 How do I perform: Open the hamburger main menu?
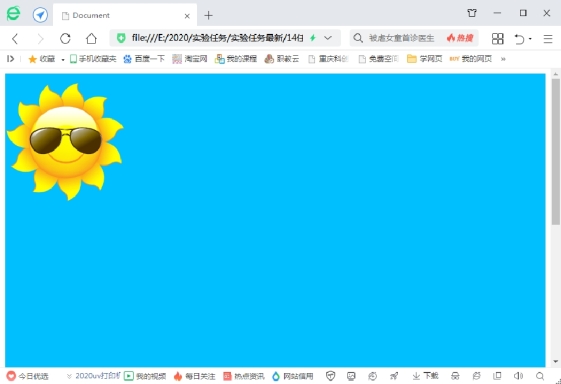click(x=548, y=39)
